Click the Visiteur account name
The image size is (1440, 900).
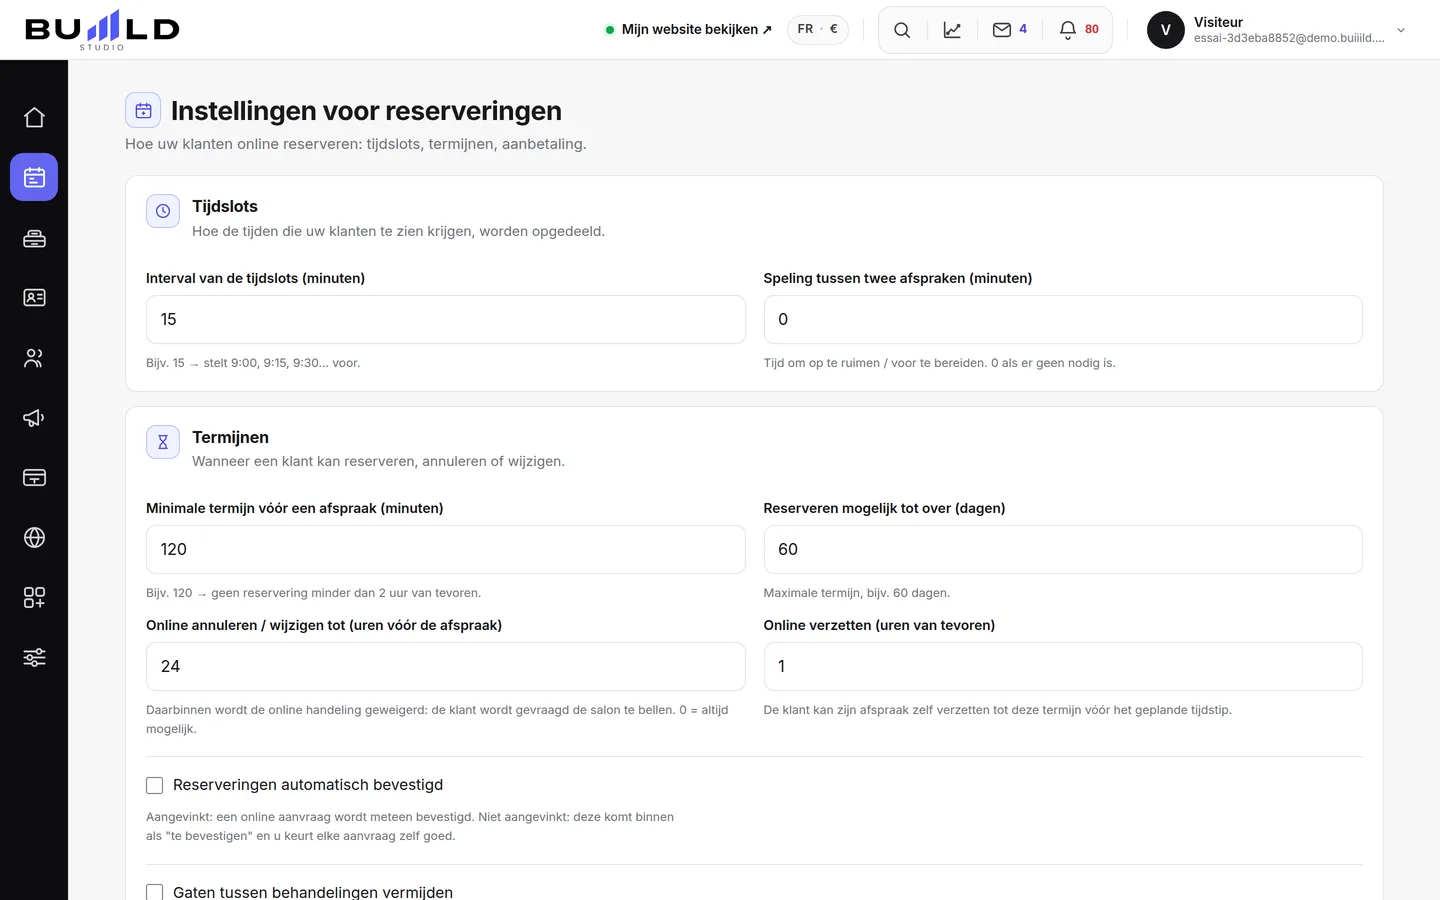(x=1218, y=22)
